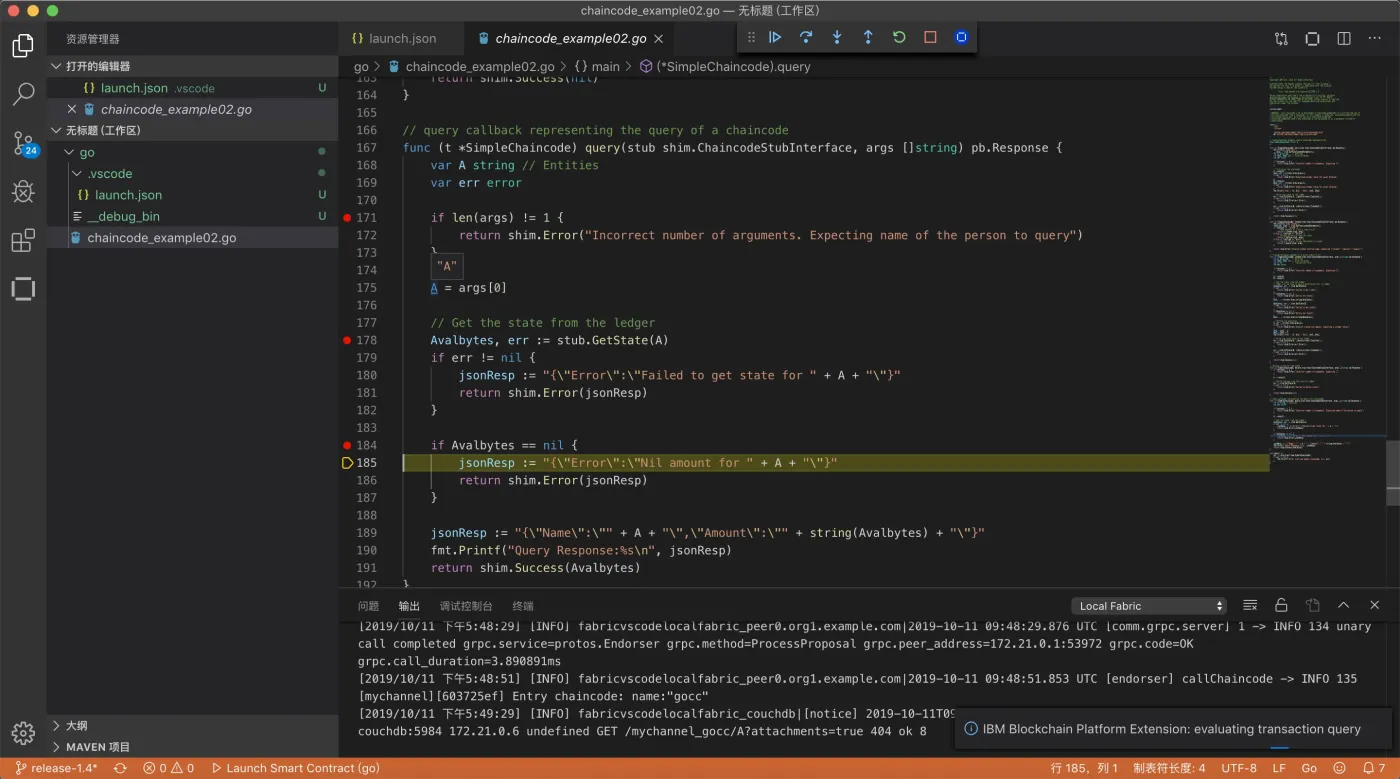Open the Debug view bug icon

[x=23, y=192]
